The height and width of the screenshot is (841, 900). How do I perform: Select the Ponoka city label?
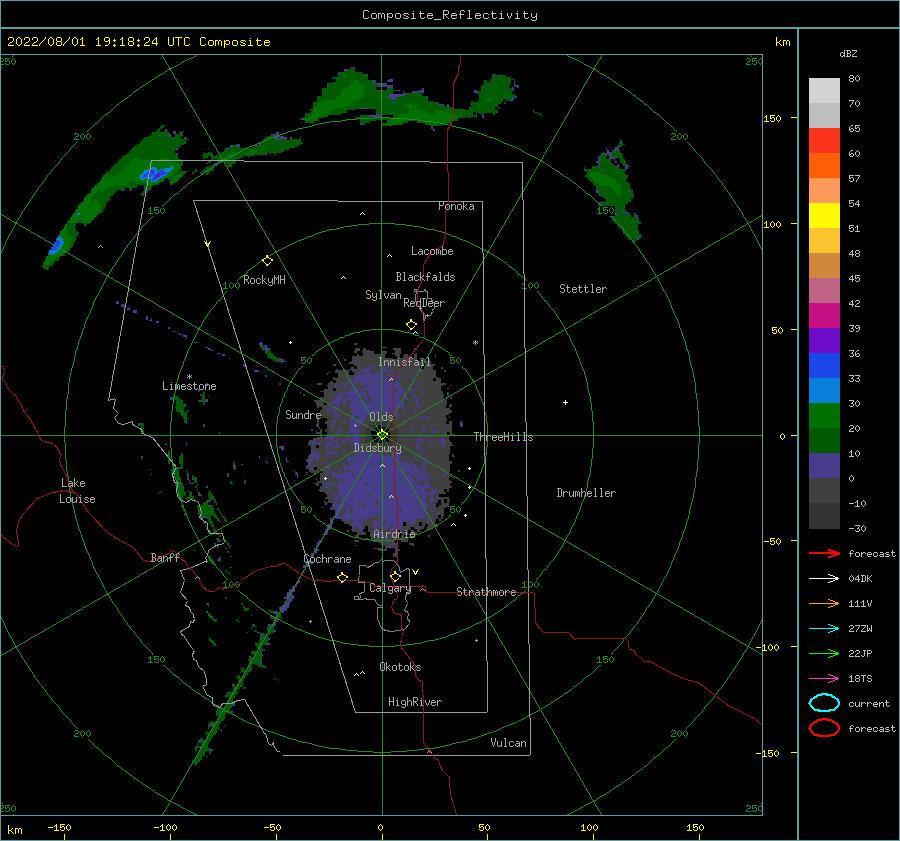pos(456,206)
